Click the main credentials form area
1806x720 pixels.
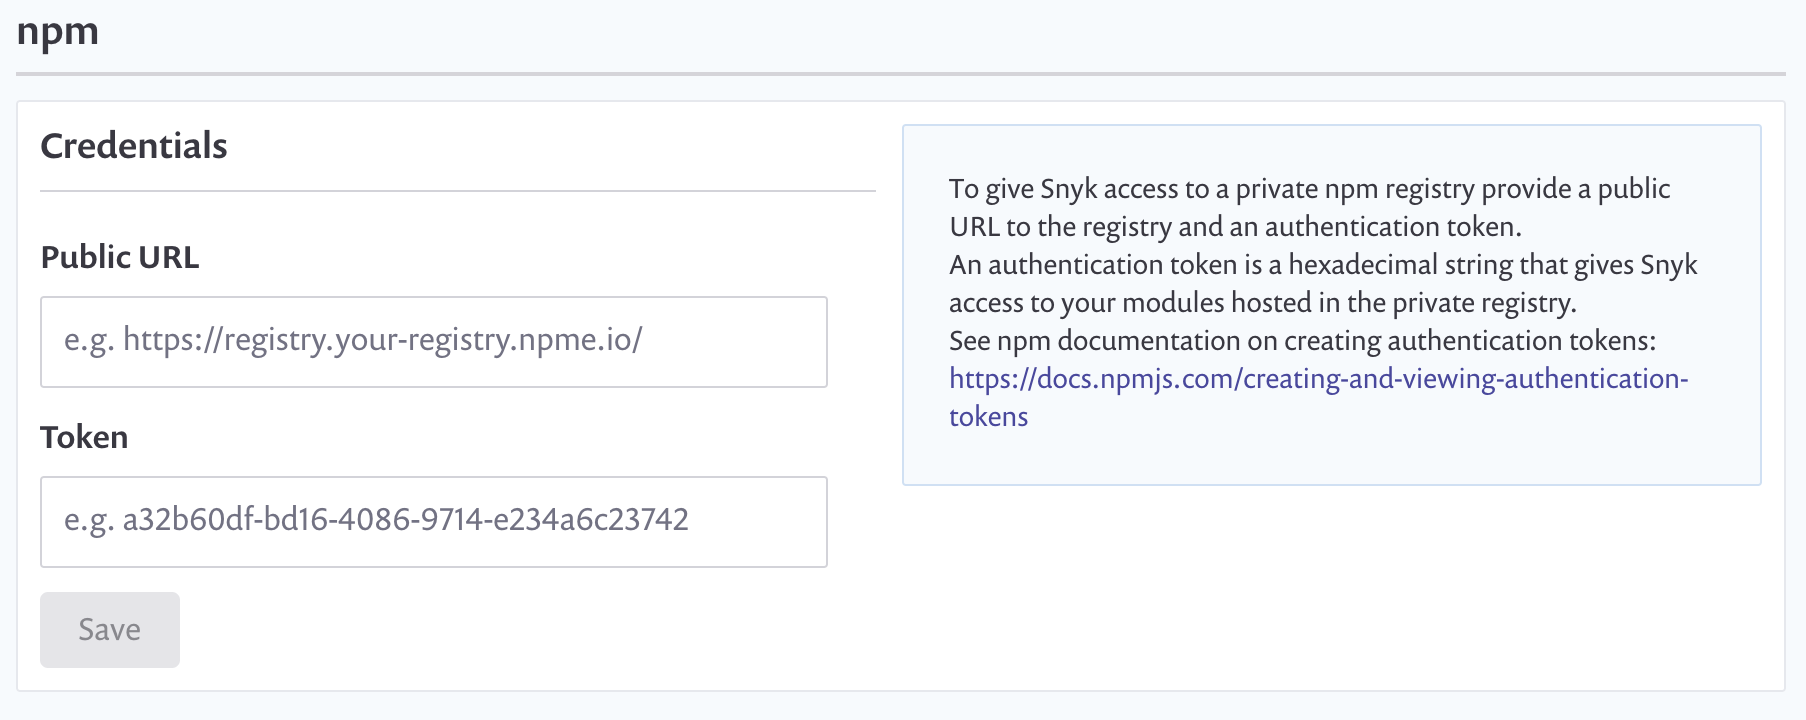coord(450,400)
